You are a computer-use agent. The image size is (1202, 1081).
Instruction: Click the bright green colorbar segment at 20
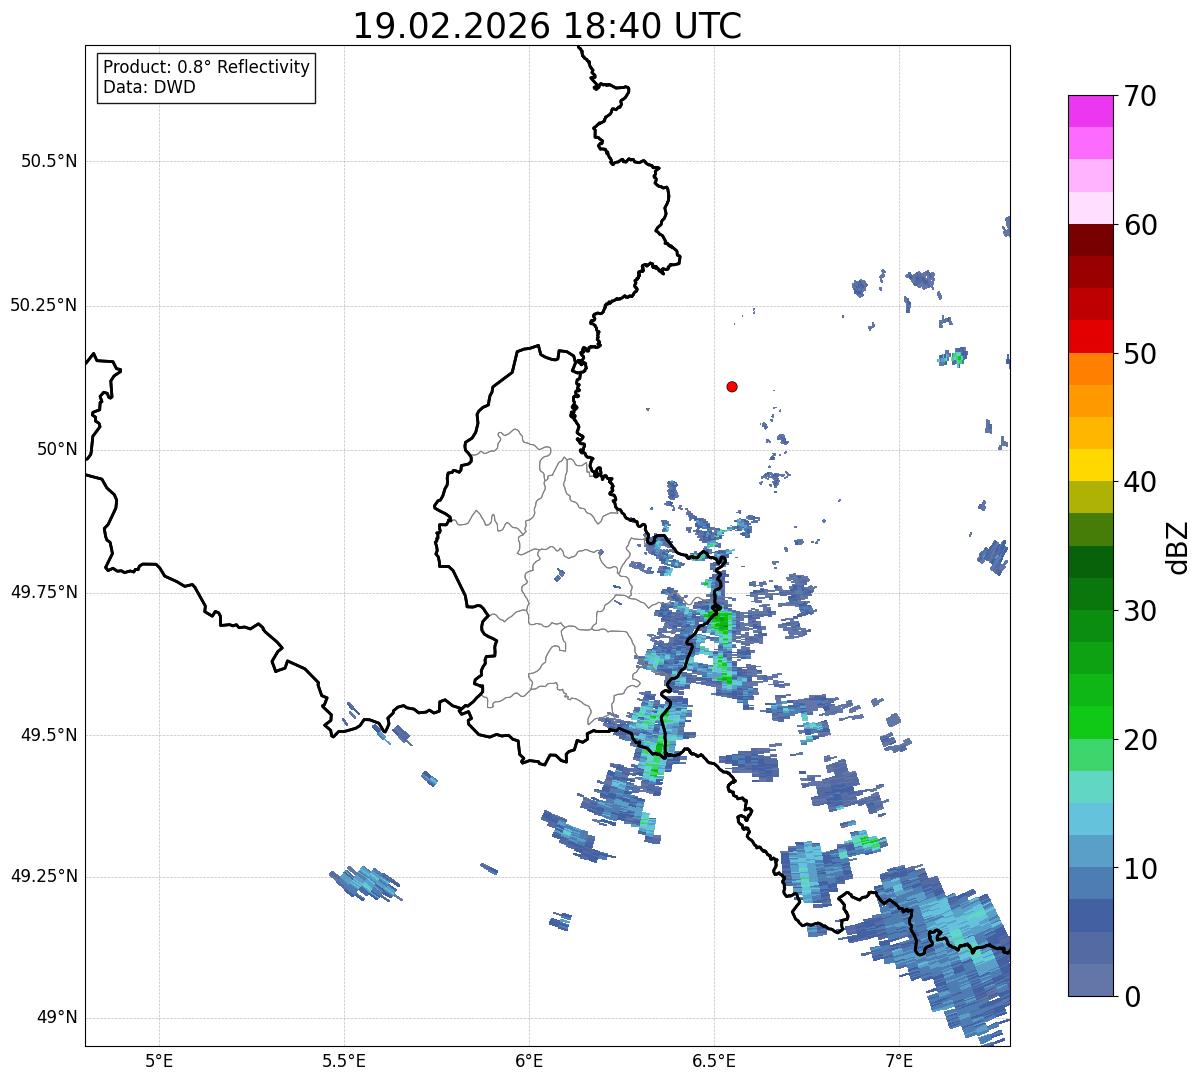tap(1090, 723)
